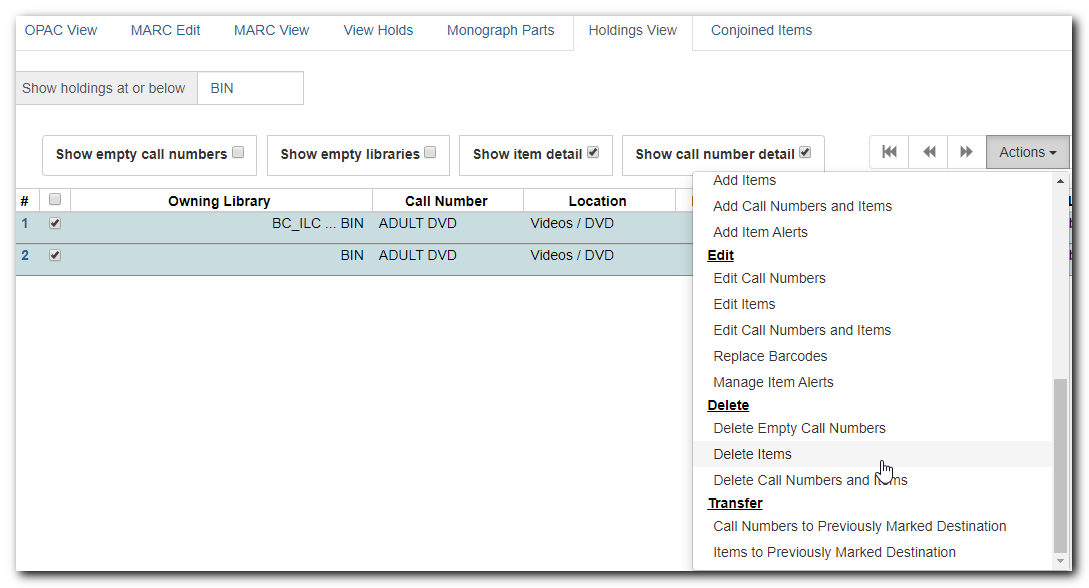
Task: Open the BIN library selector field
Action: pos(251,88)
